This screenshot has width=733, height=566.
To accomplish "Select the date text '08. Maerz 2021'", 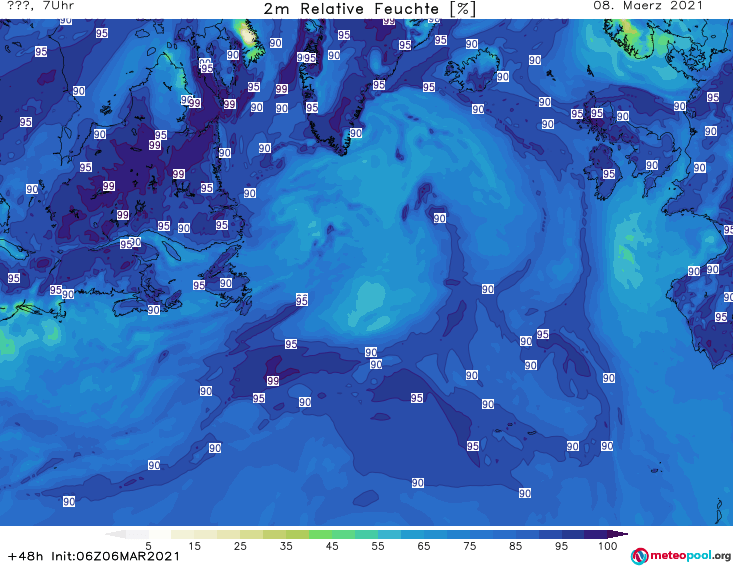I will (x=648, y=6).
